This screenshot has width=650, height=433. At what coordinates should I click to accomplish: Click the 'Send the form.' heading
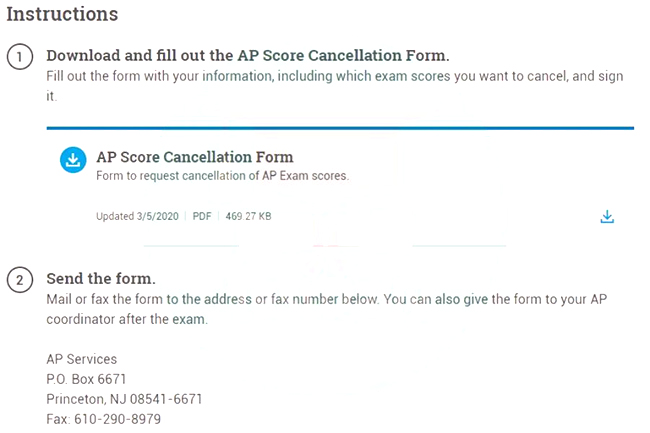pos(101,277)
